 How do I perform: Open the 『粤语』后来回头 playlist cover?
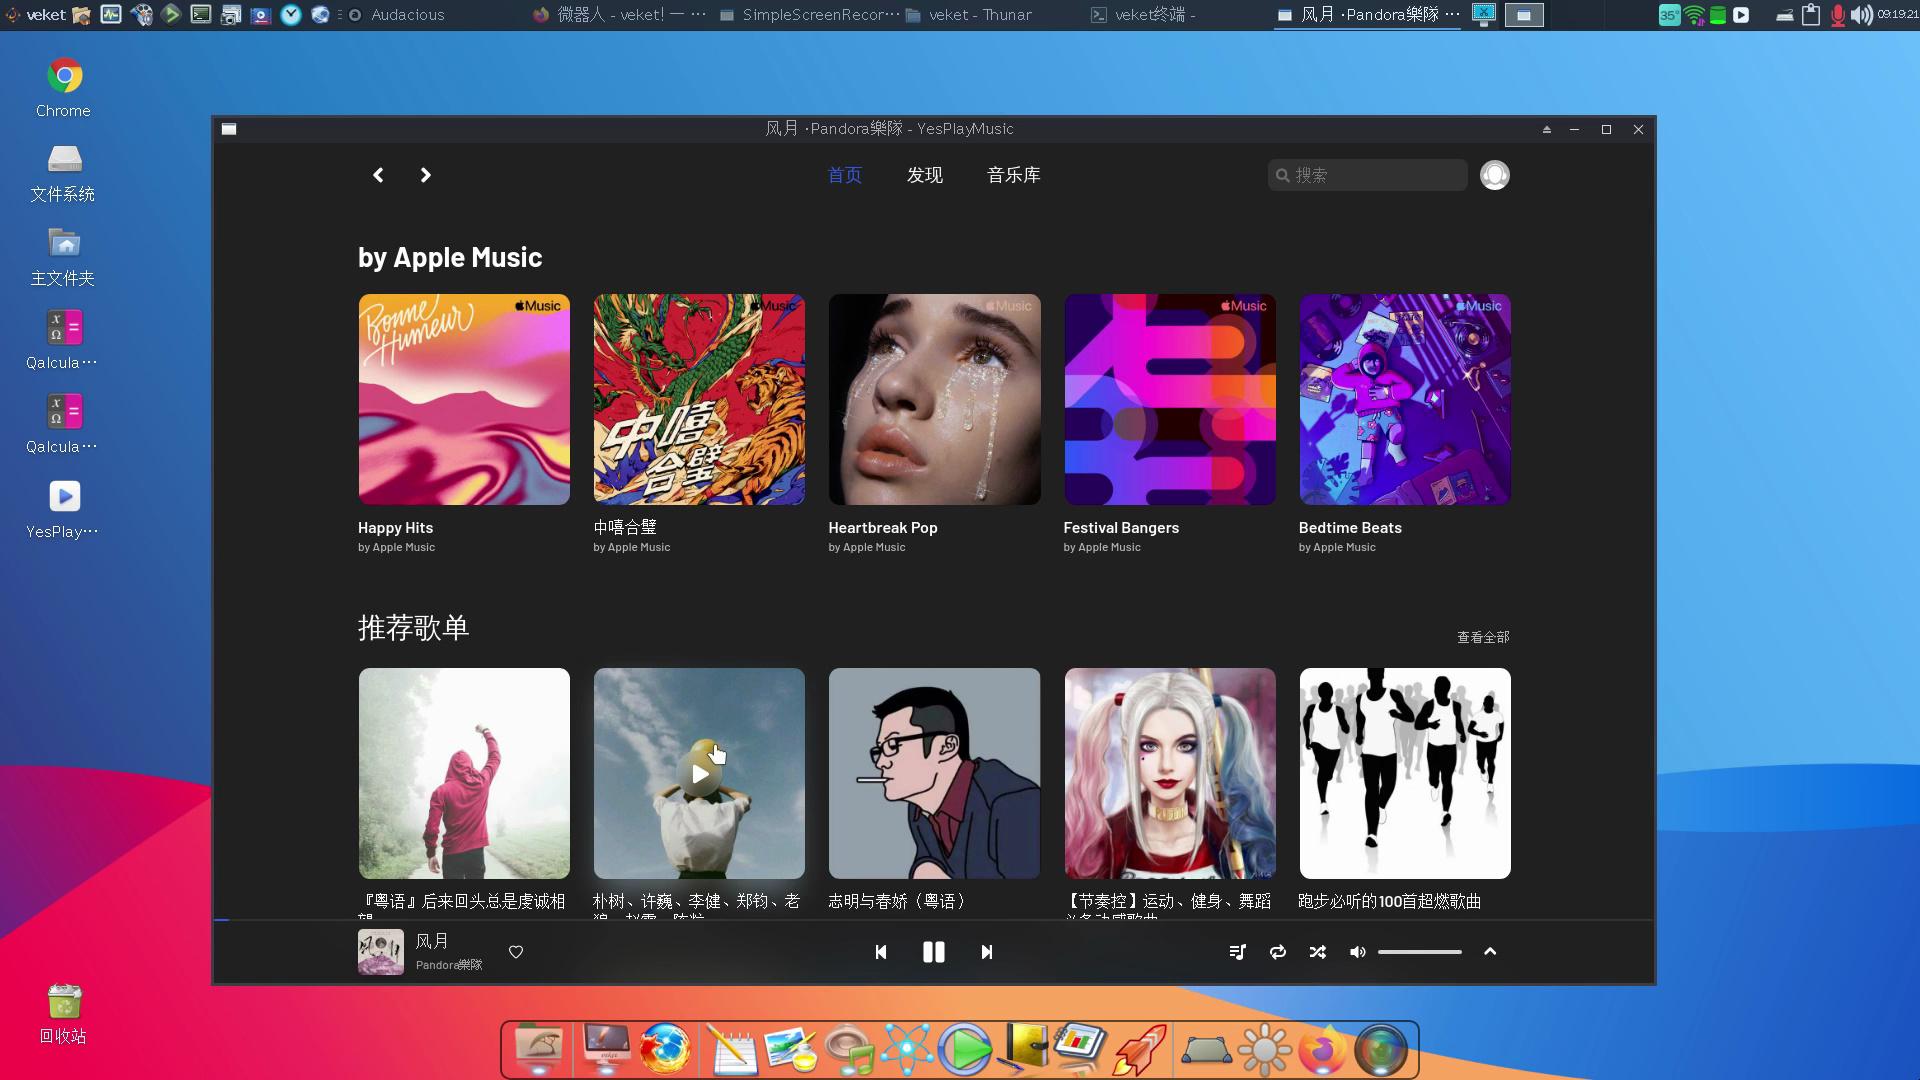[x=464, y=773]
